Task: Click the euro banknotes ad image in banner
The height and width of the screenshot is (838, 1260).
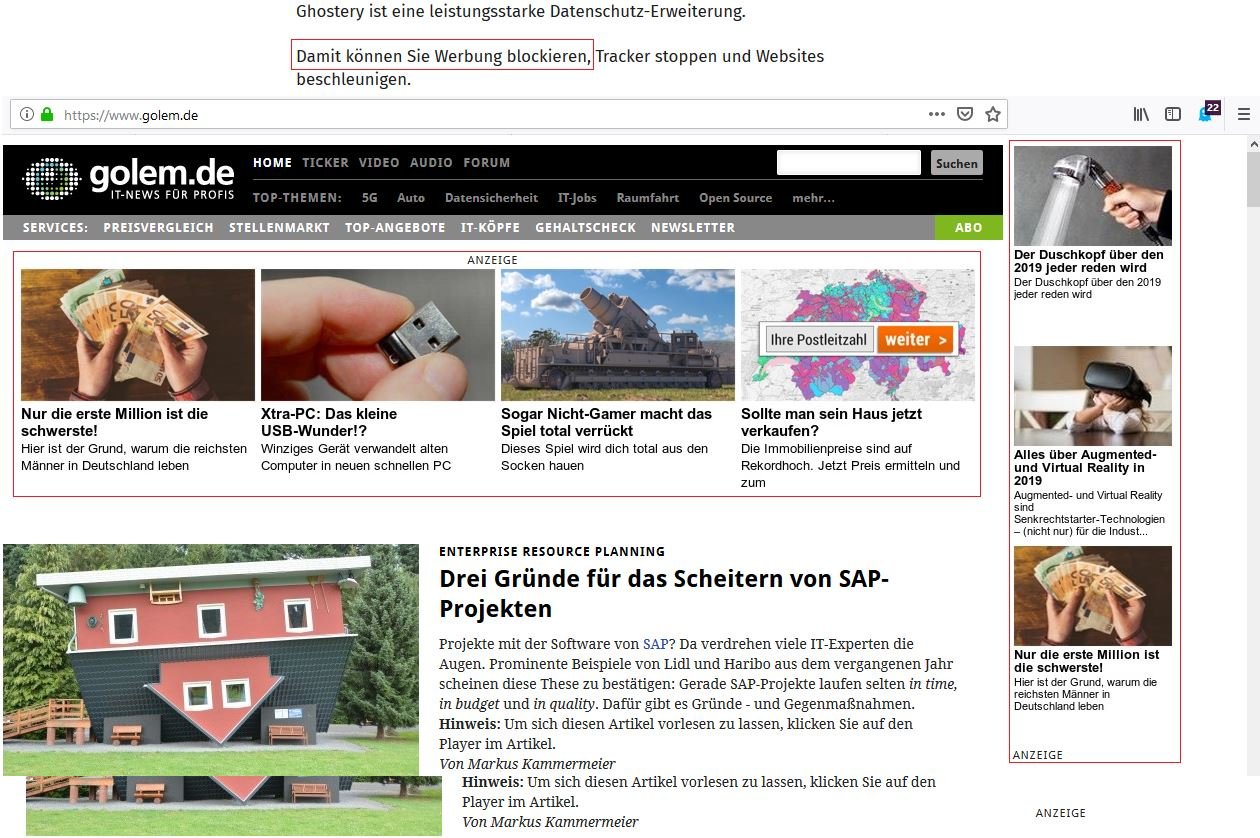Action: (x=138, y=335)
